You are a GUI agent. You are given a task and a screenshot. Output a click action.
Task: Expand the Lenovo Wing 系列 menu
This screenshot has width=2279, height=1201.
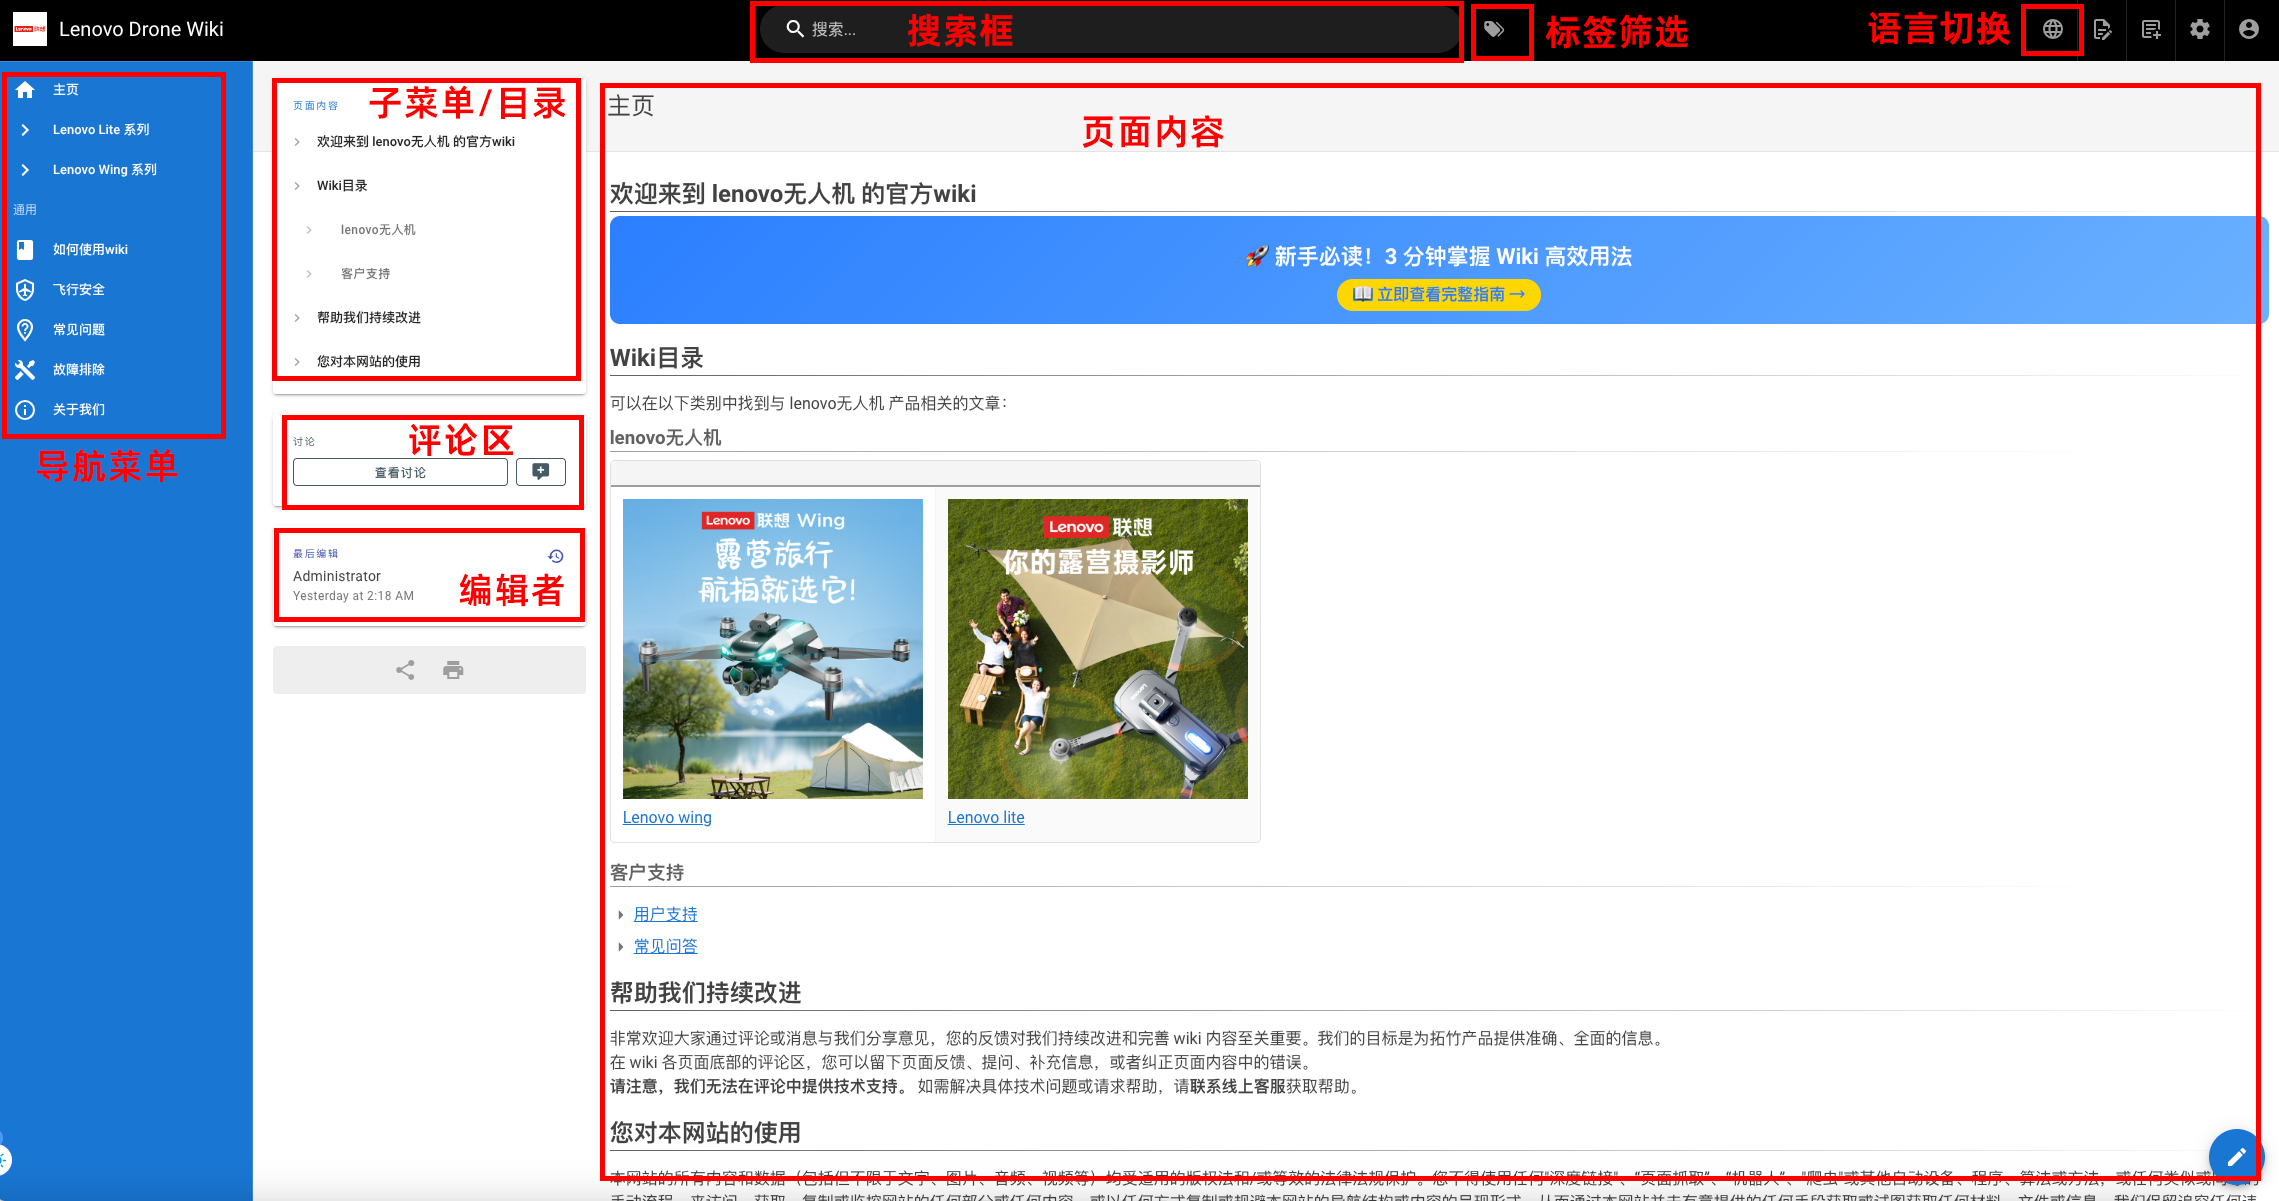[104, 170]
